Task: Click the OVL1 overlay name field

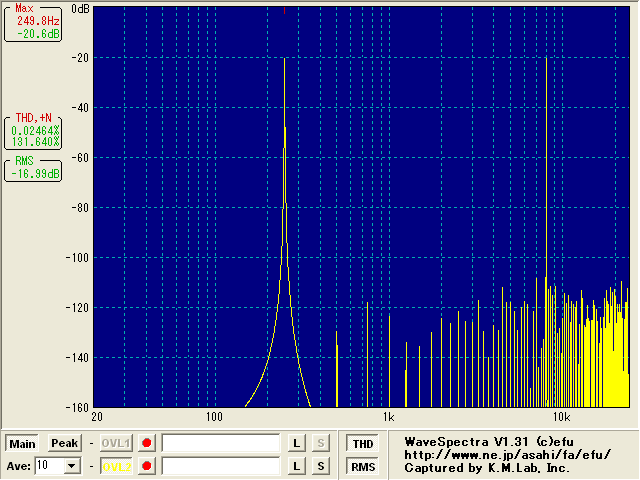Action: point(221,443)
